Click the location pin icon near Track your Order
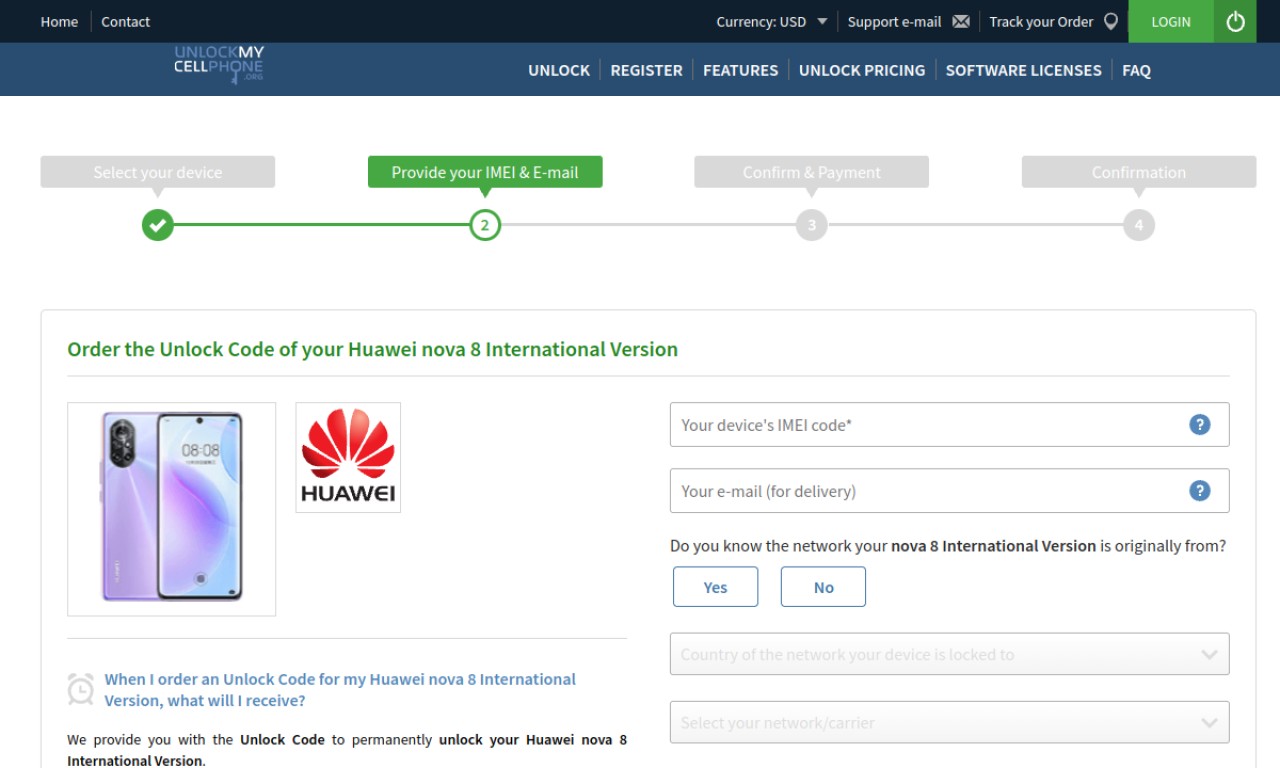Screen dimensions: 1280x768 1111,21
